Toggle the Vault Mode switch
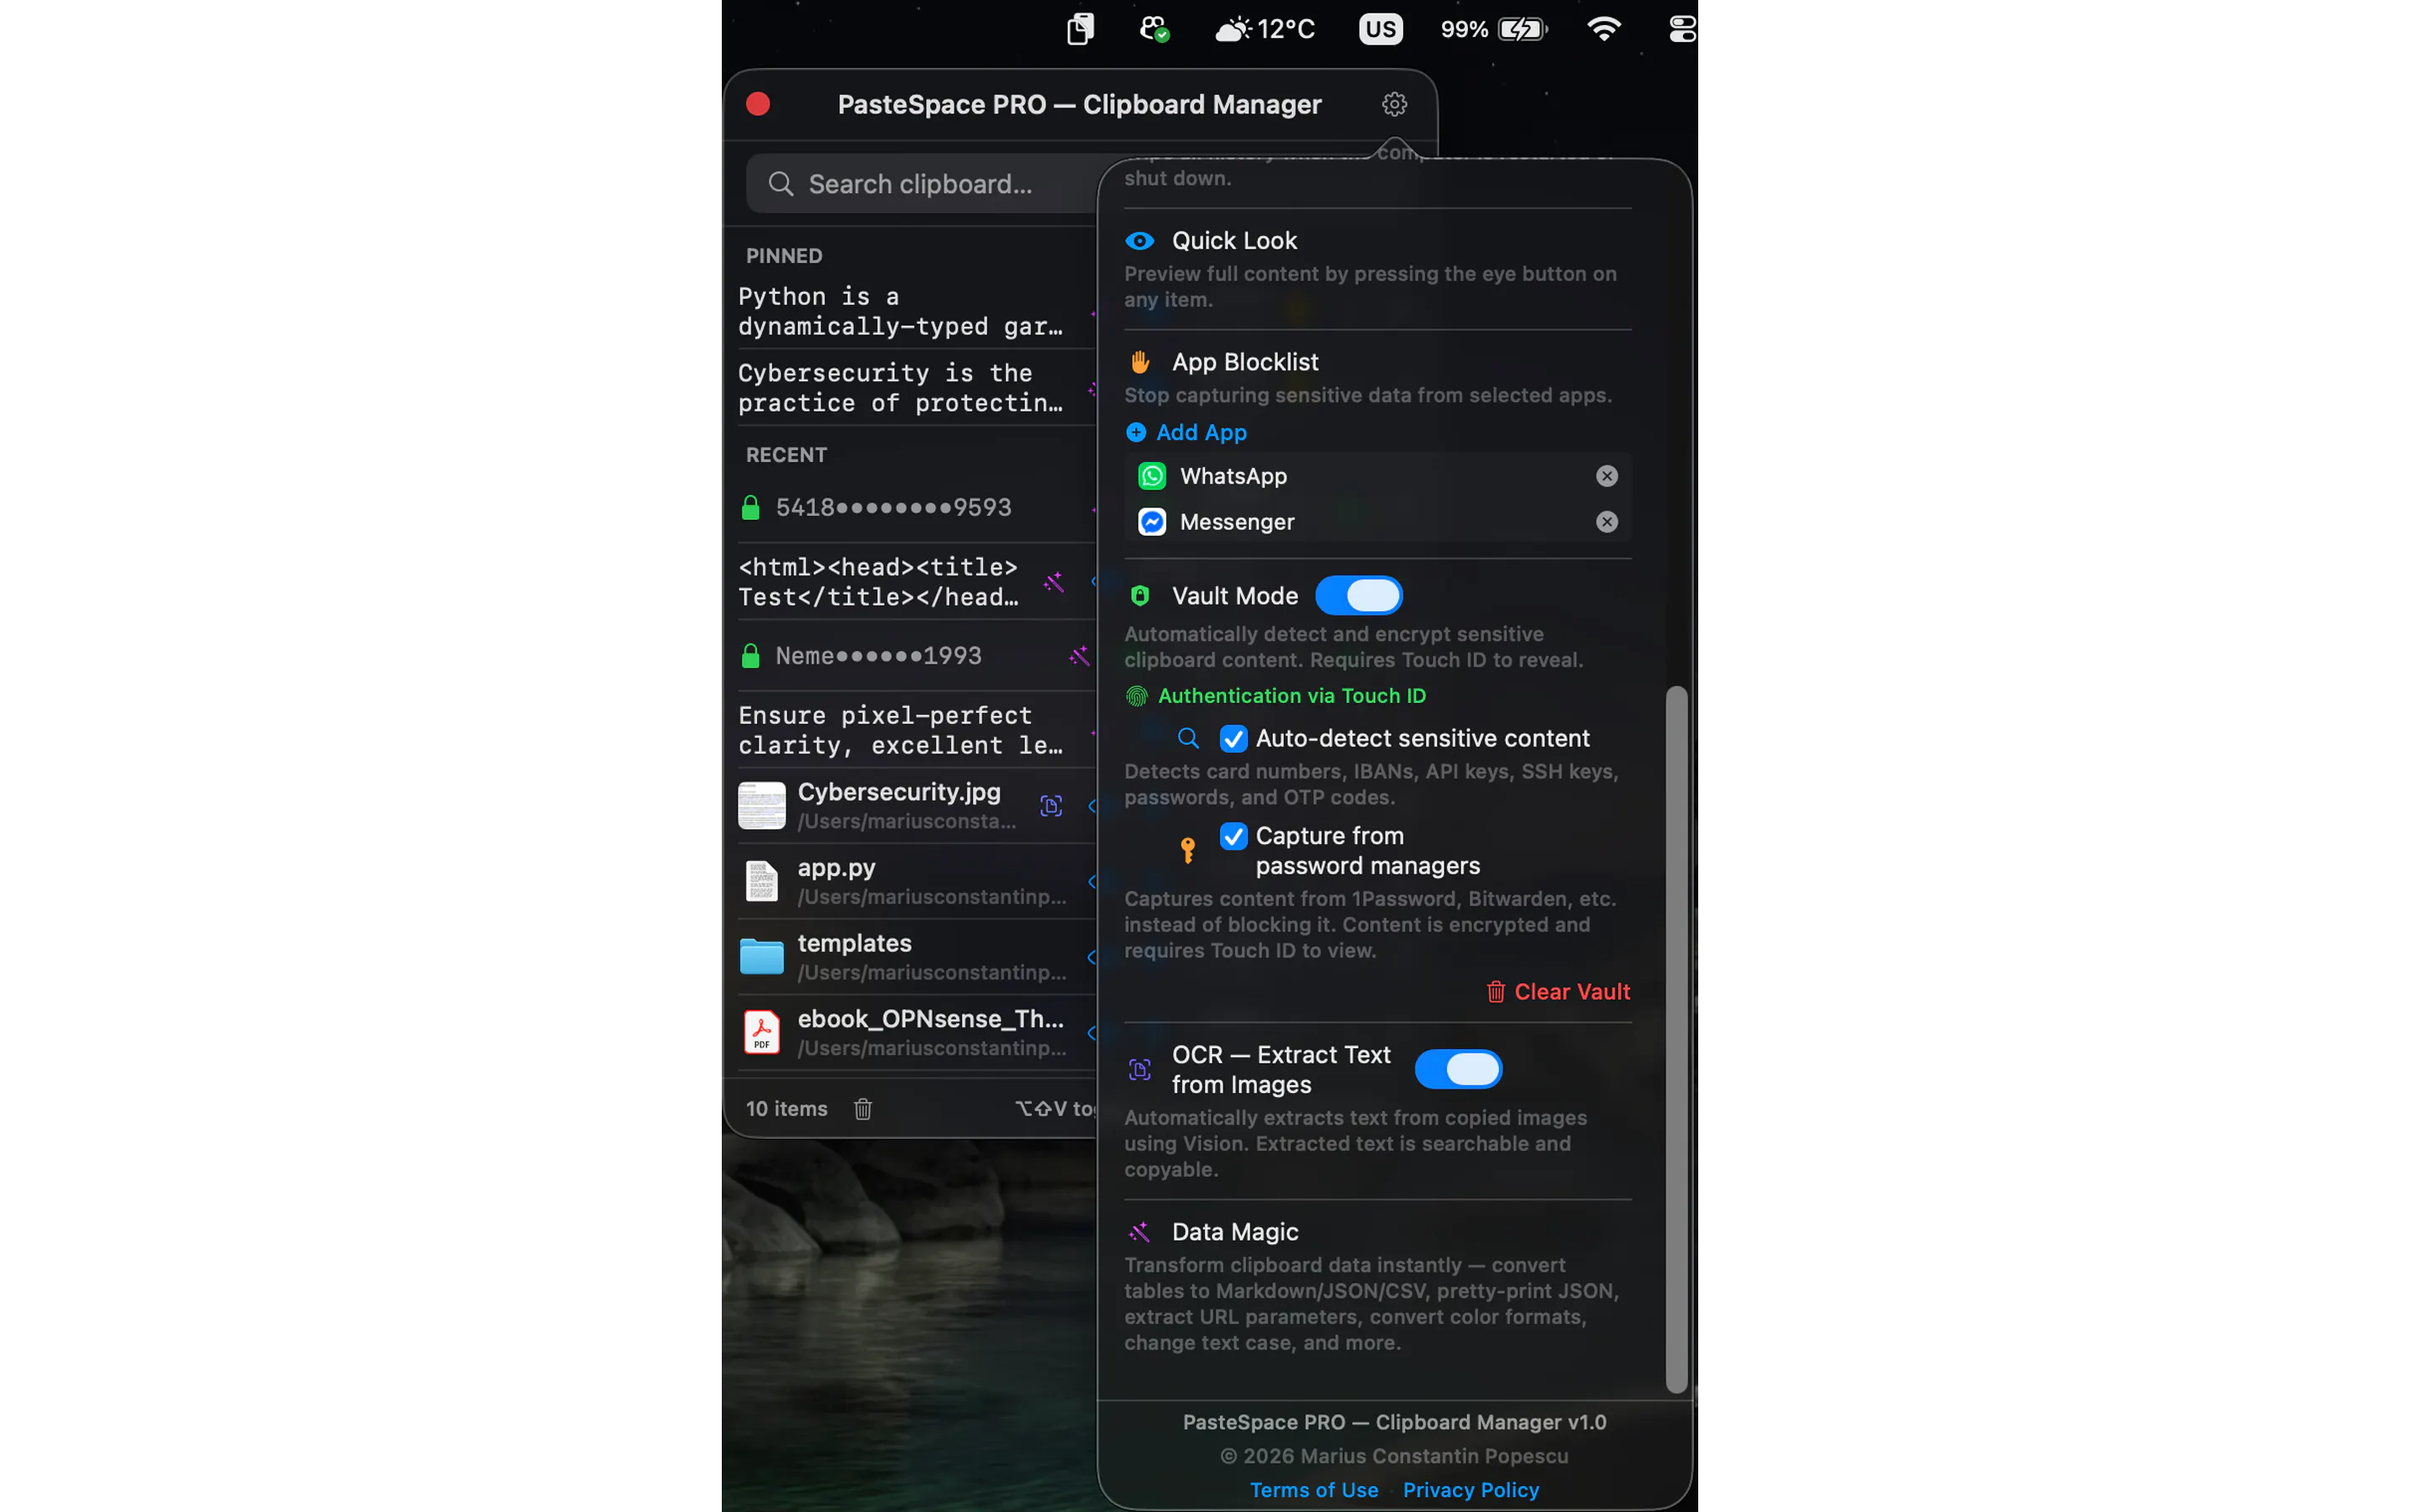 1358,596
